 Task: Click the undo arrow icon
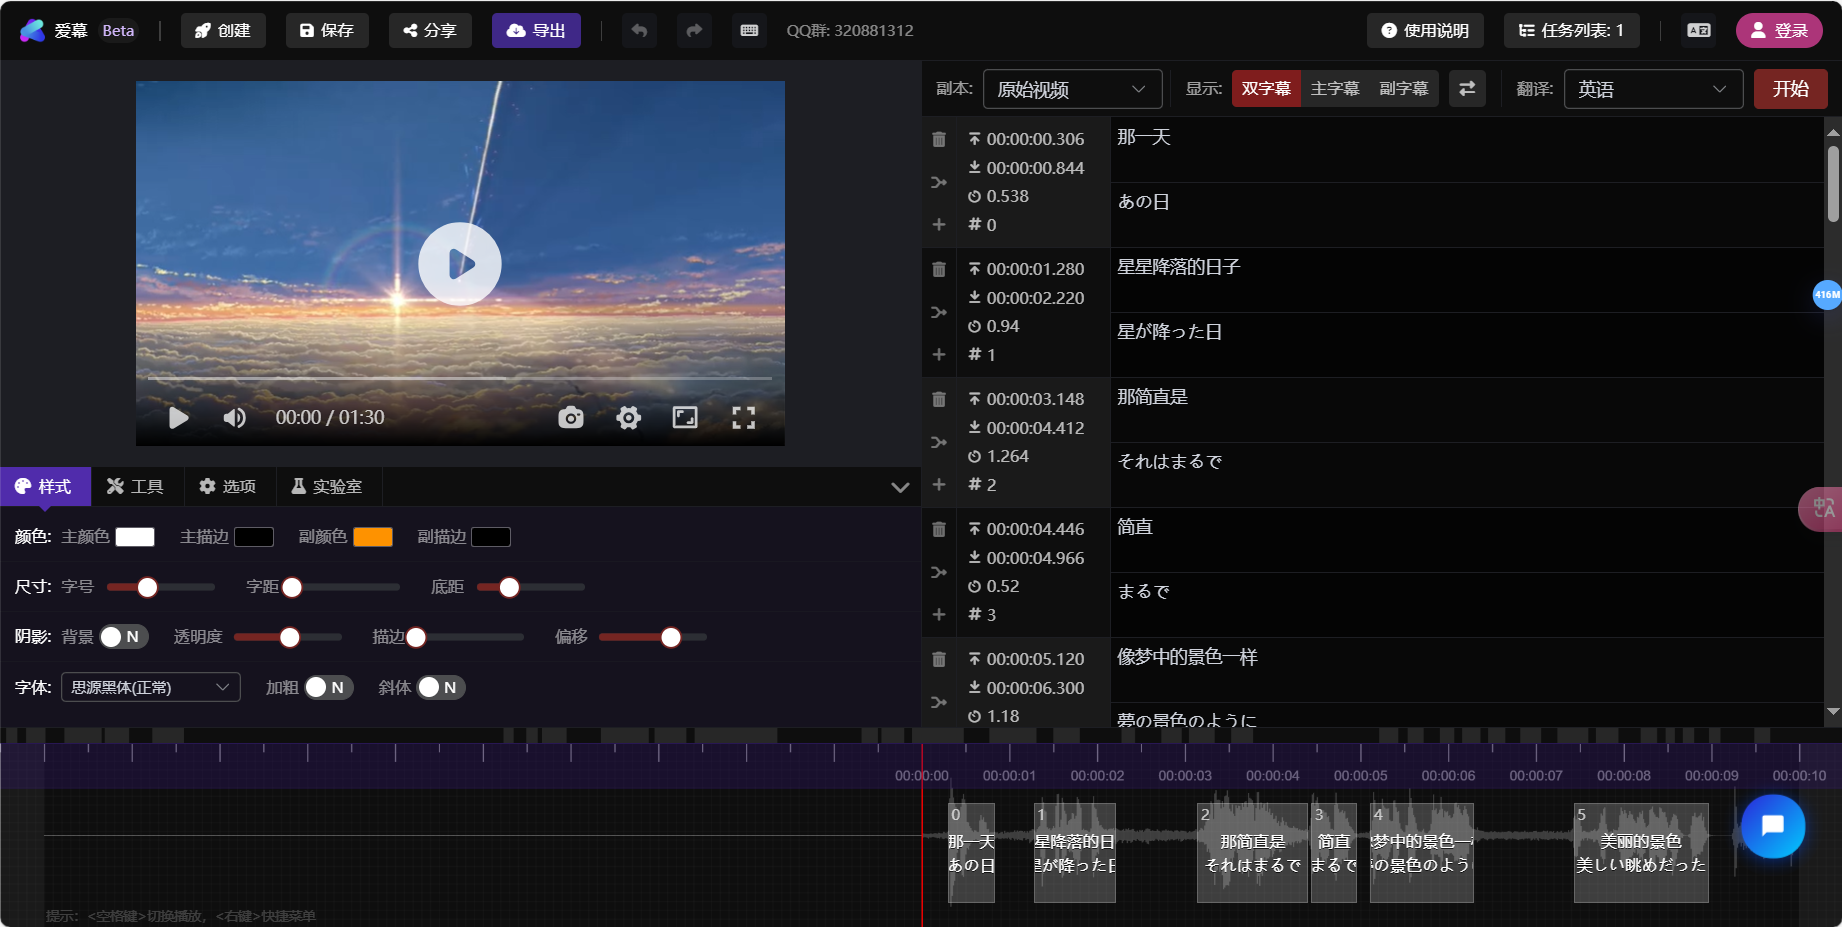(639, 31)
